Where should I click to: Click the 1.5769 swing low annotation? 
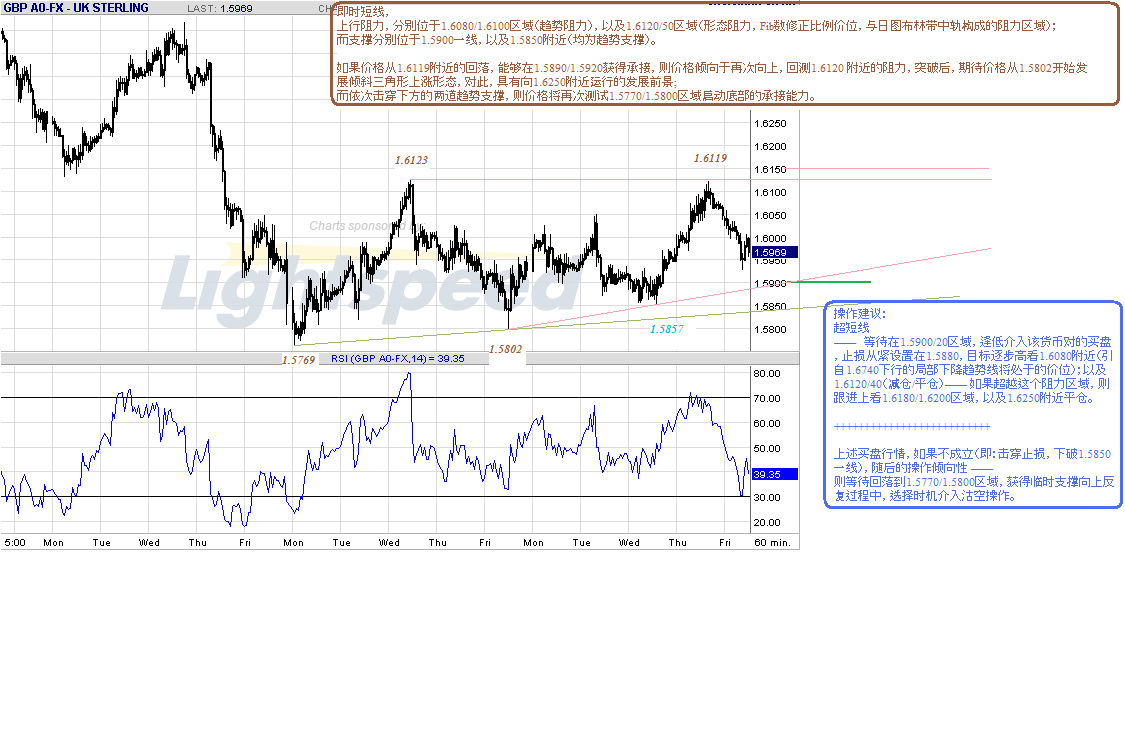click(298, 360)
